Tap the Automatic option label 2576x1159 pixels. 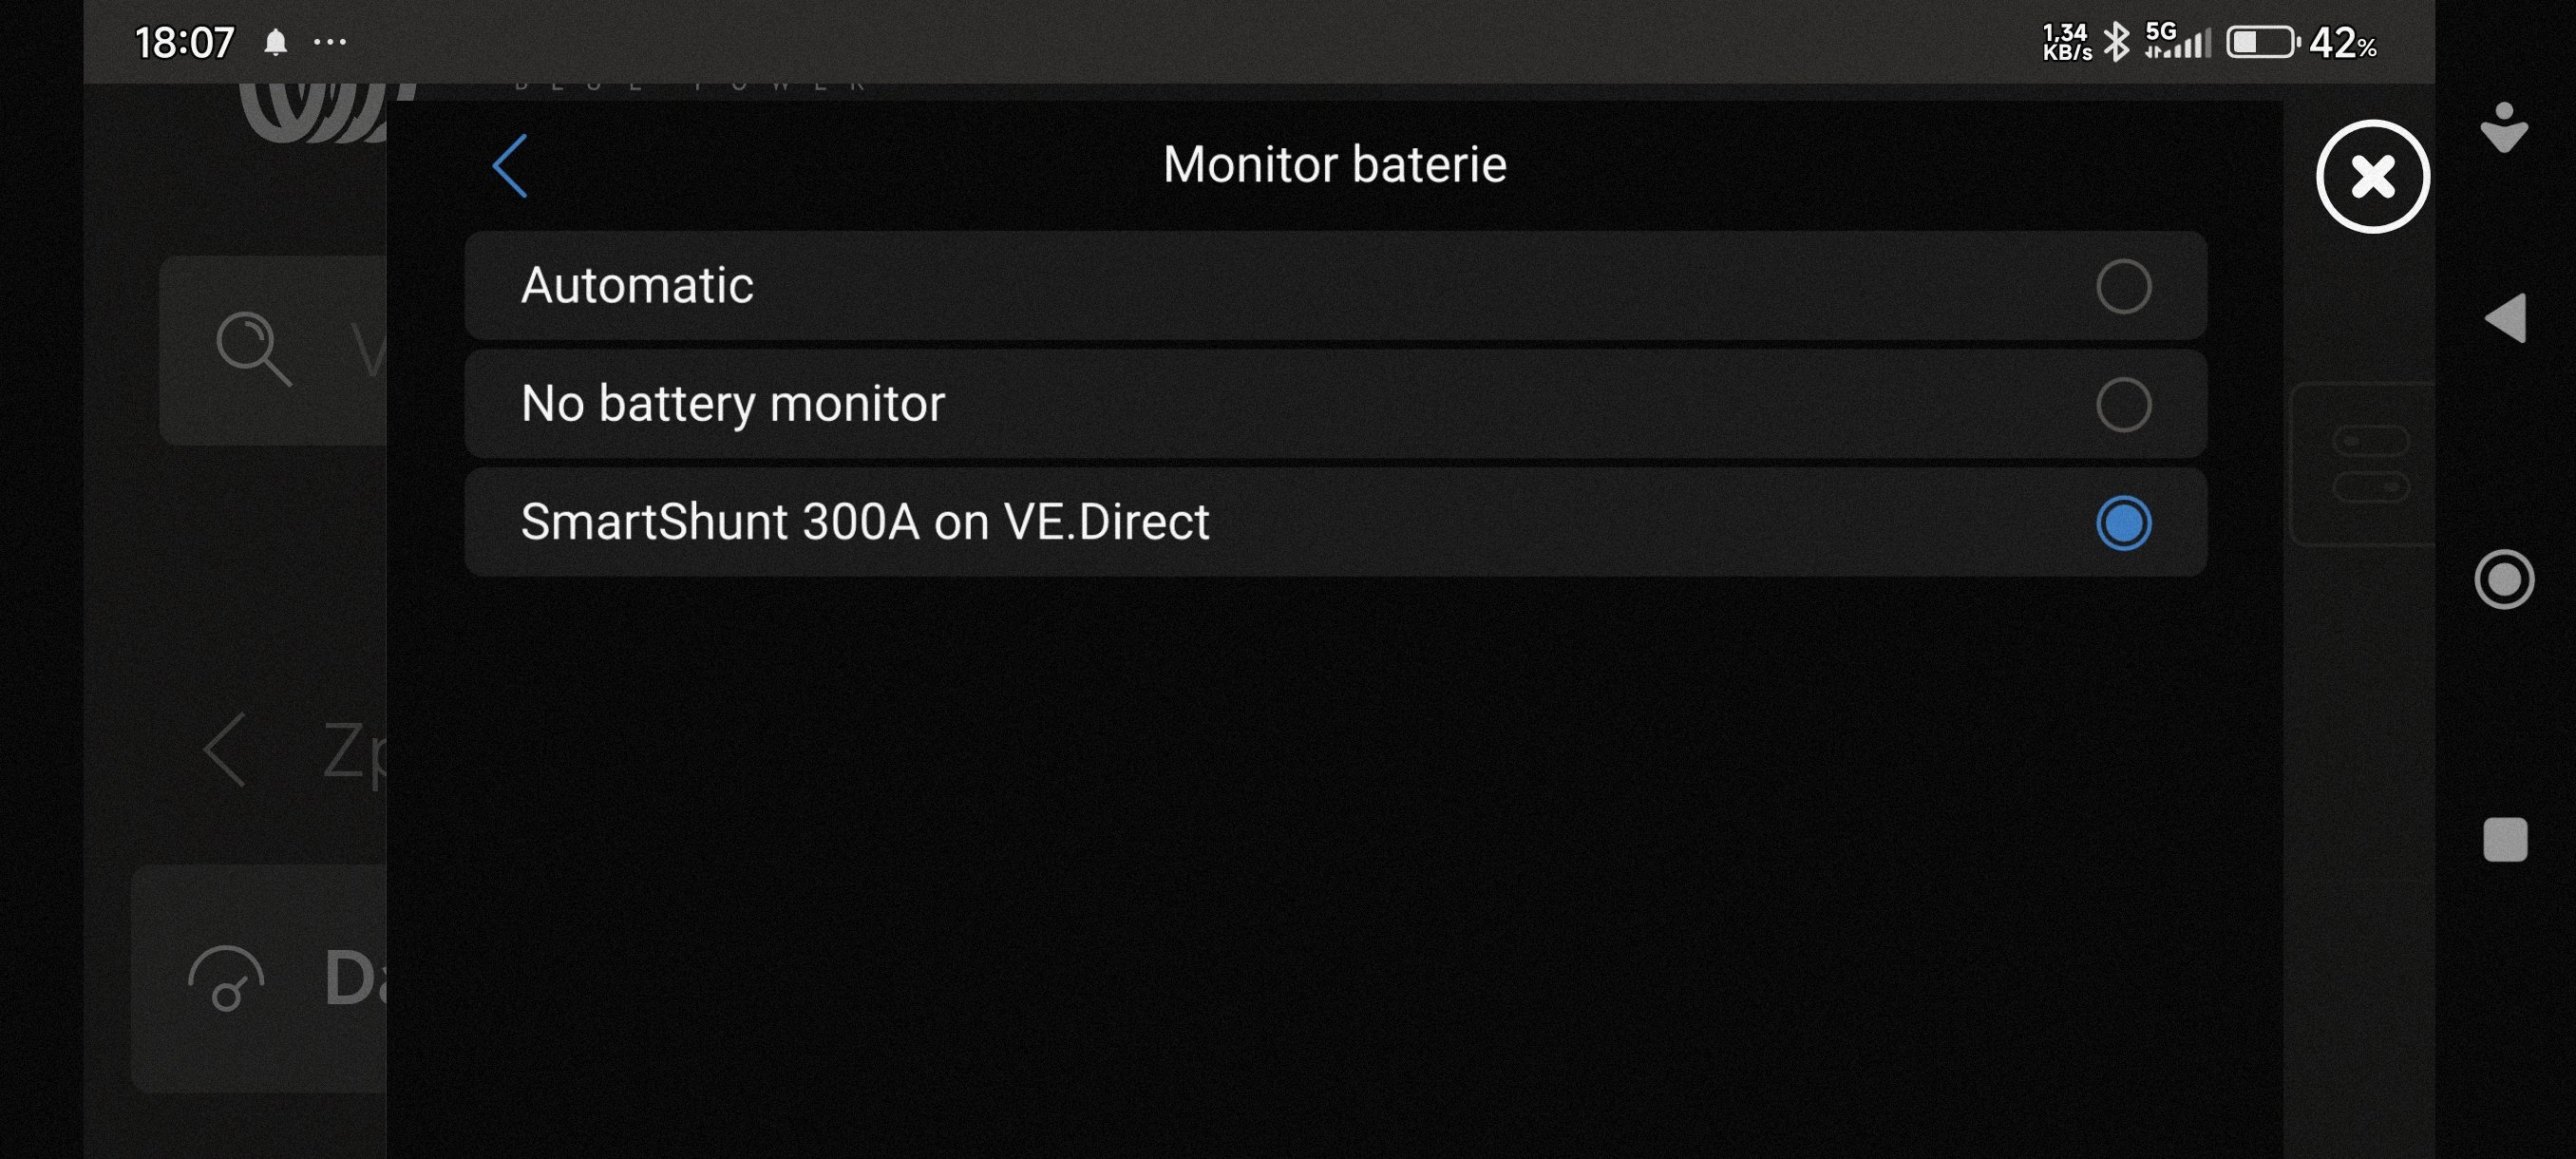coord(637,286)
